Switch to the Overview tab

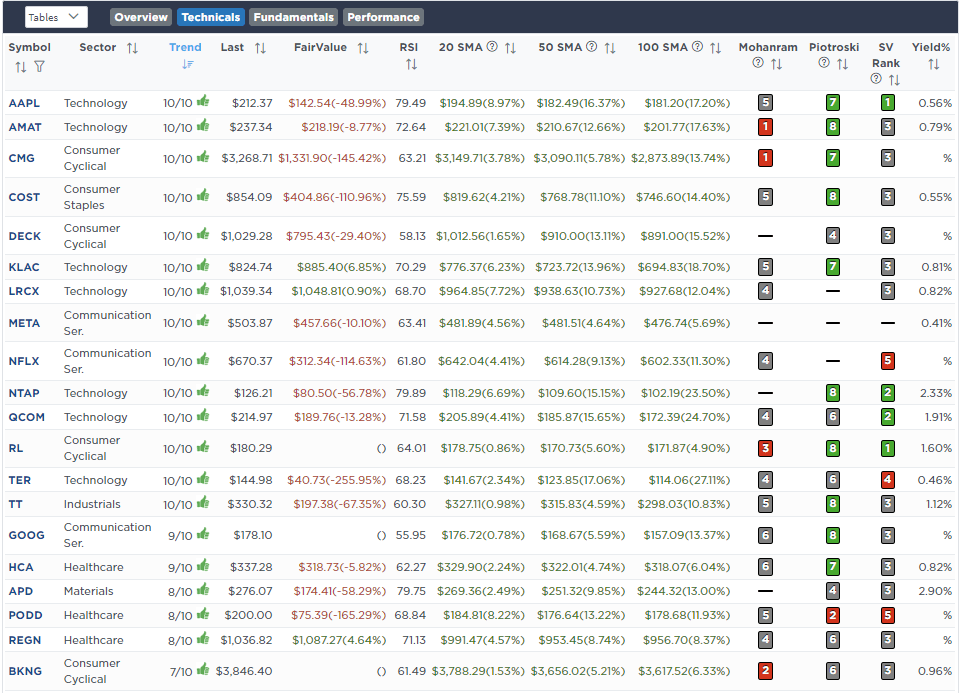141,17
